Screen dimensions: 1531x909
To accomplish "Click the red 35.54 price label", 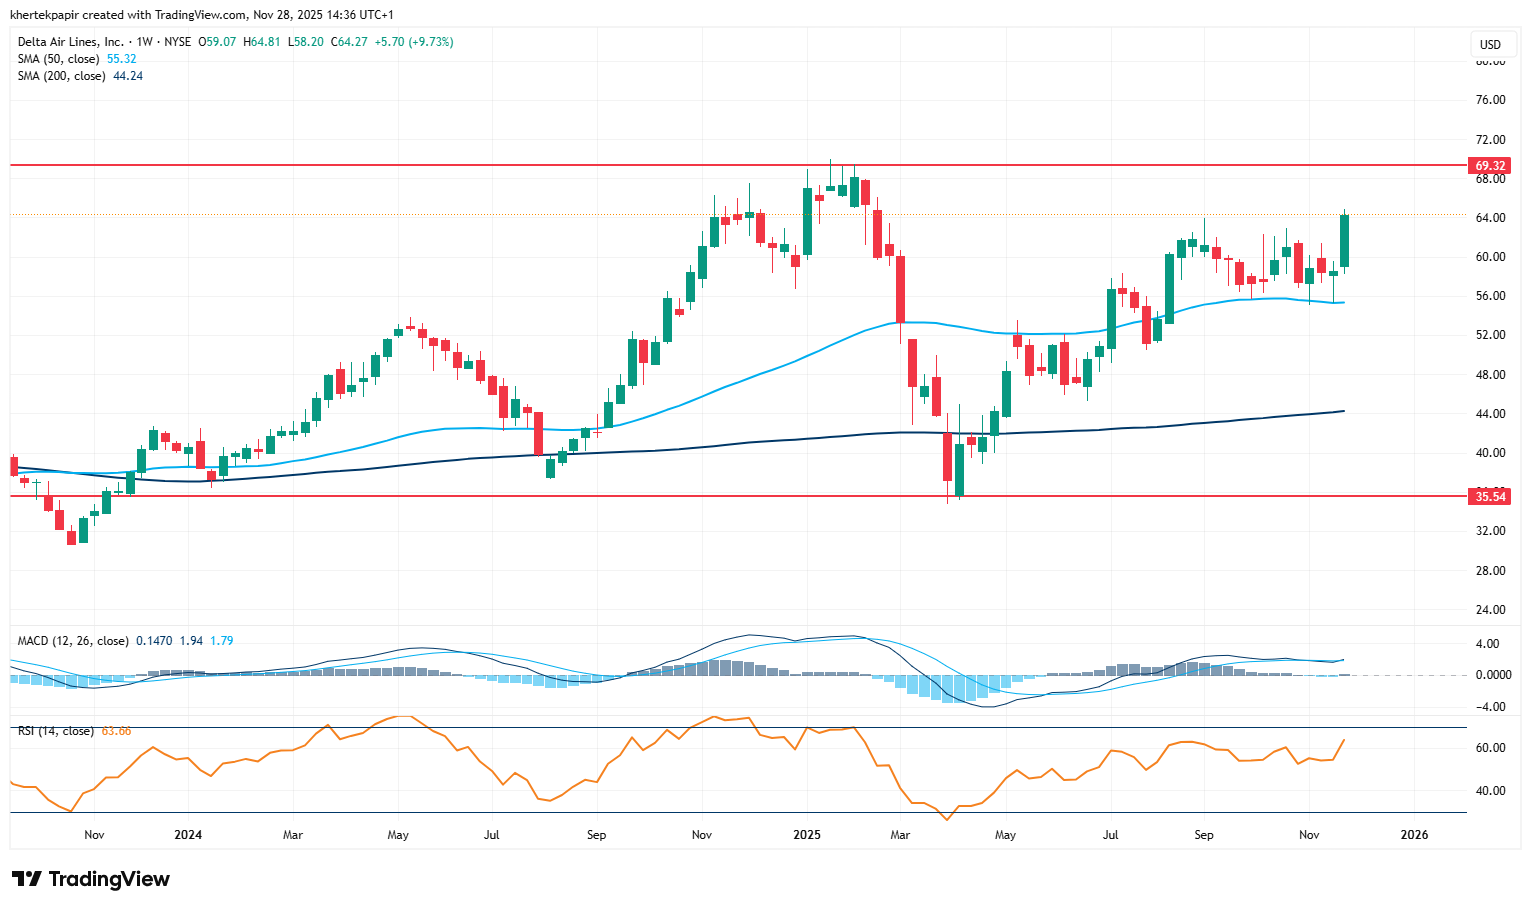I will click(x=1489, y=497).
